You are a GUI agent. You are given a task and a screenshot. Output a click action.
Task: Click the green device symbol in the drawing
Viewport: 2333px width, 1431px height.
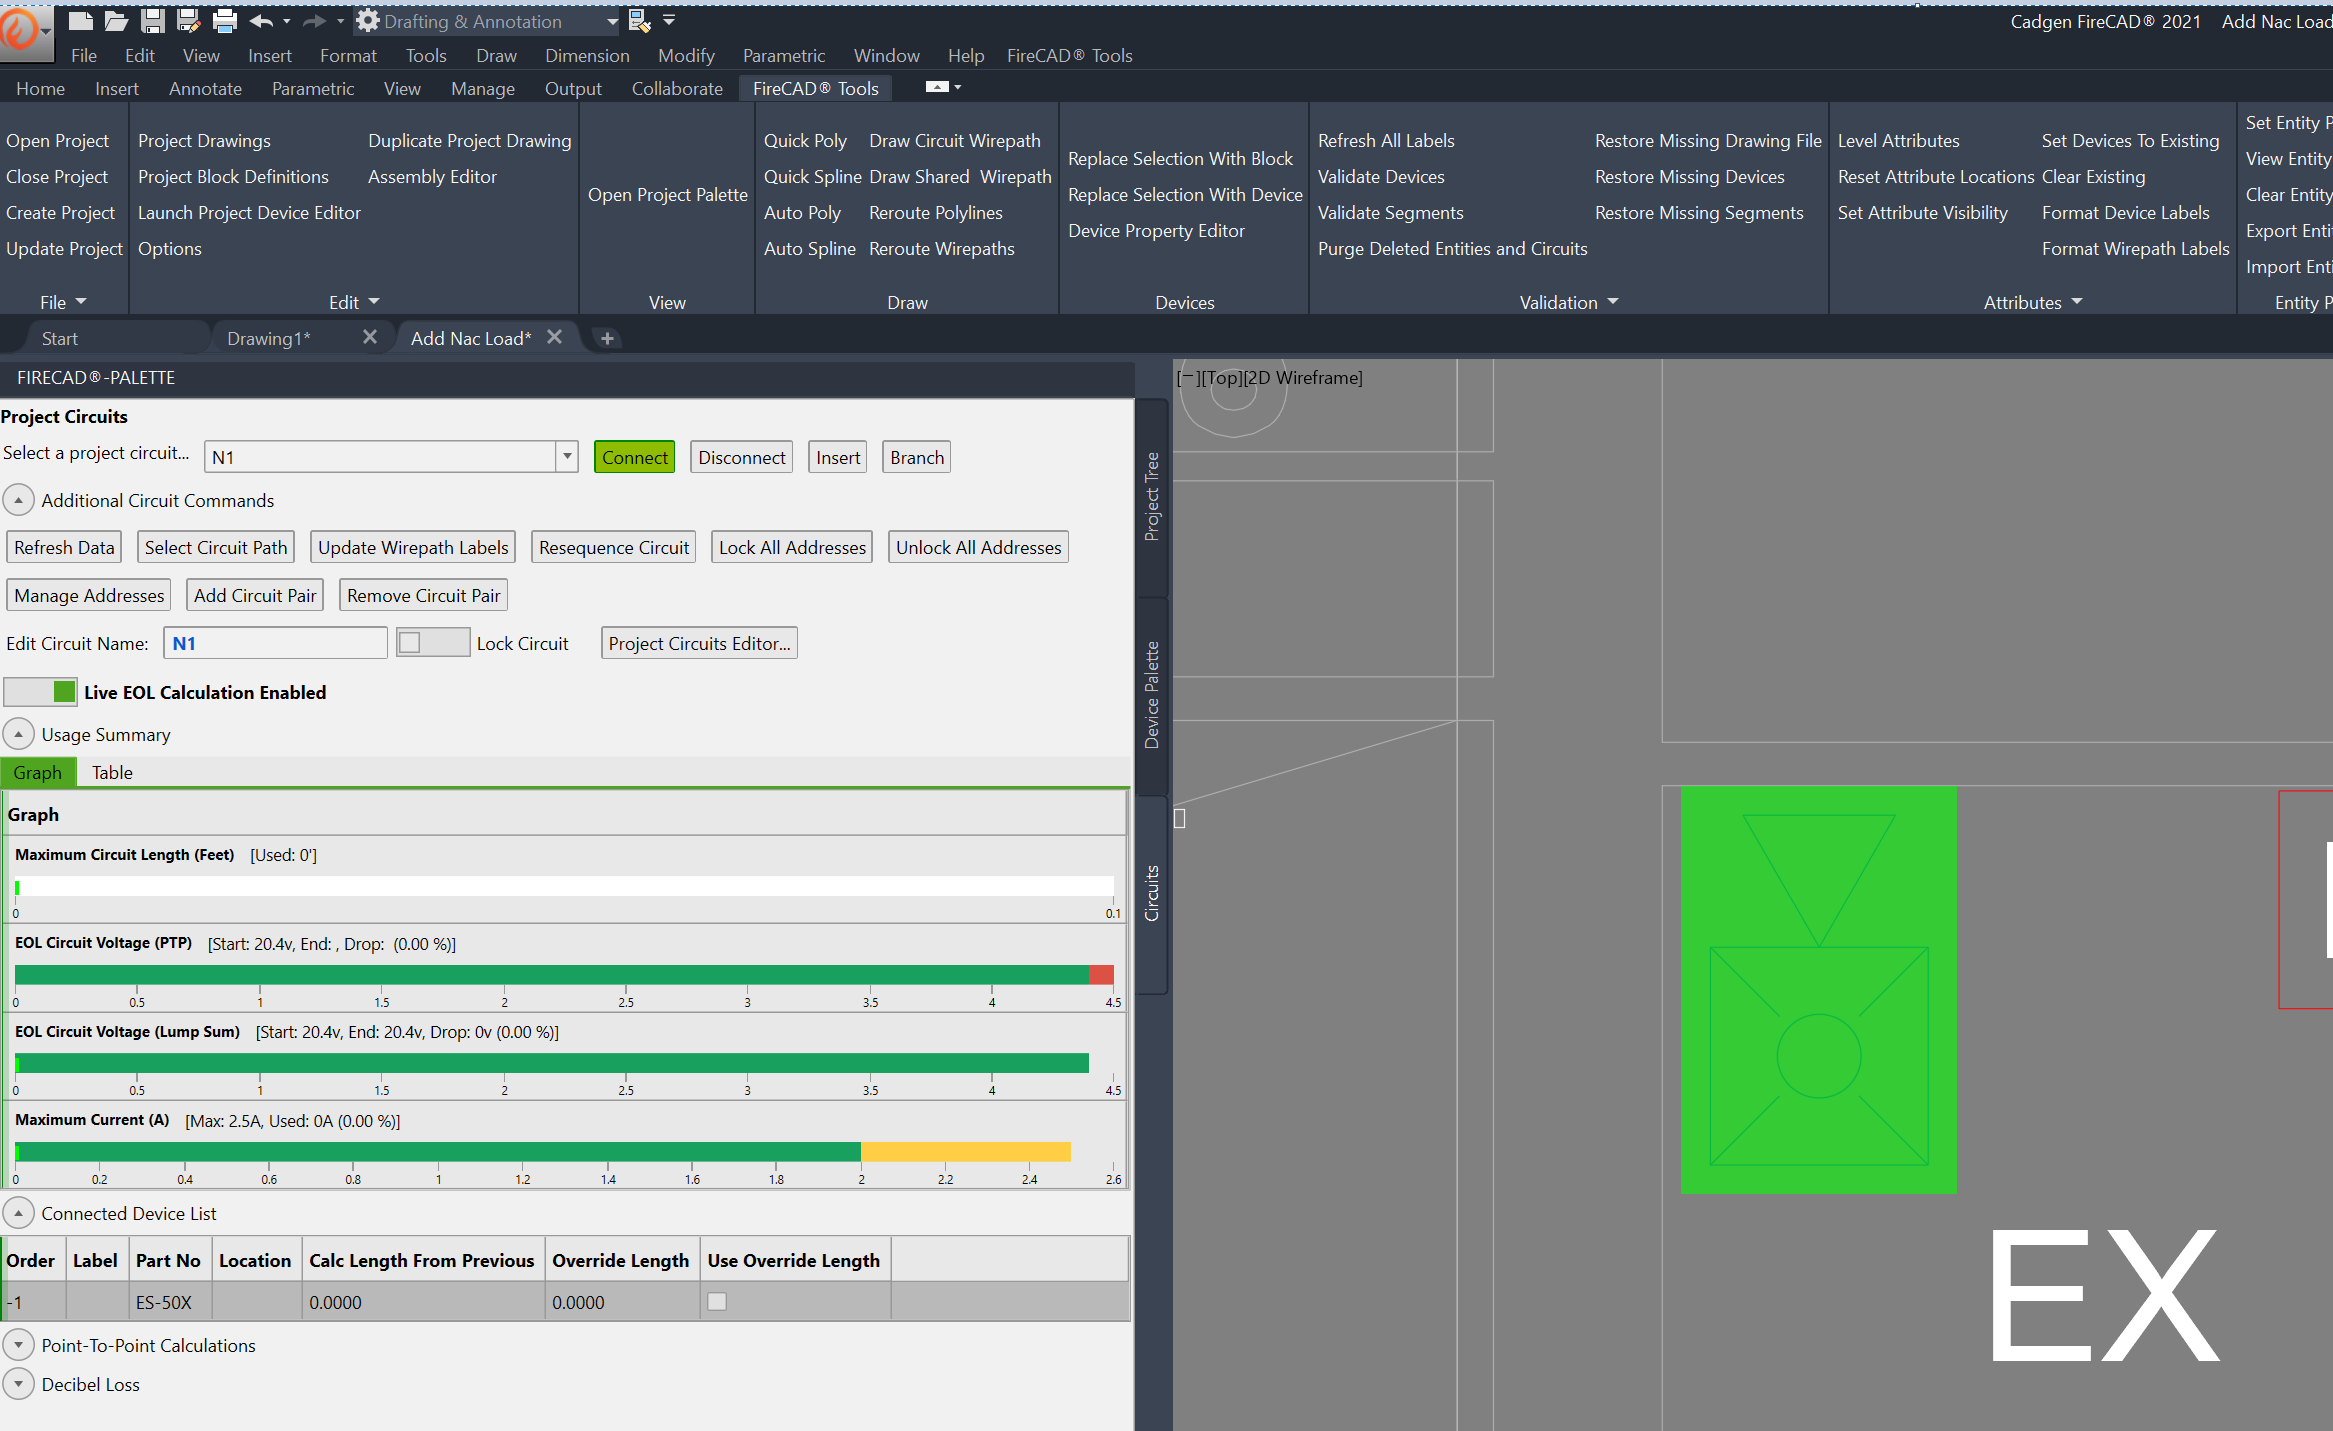coord(1818,989)
